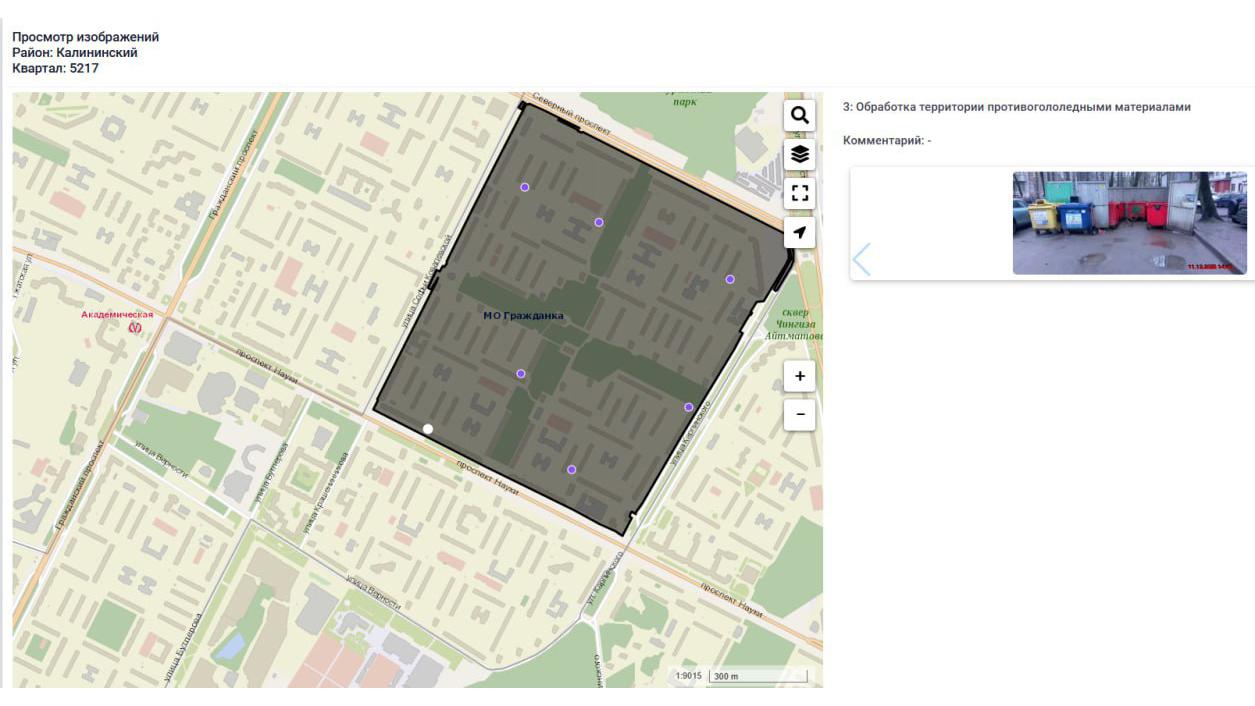Click the geolocation arrow button

pos(799,233)
